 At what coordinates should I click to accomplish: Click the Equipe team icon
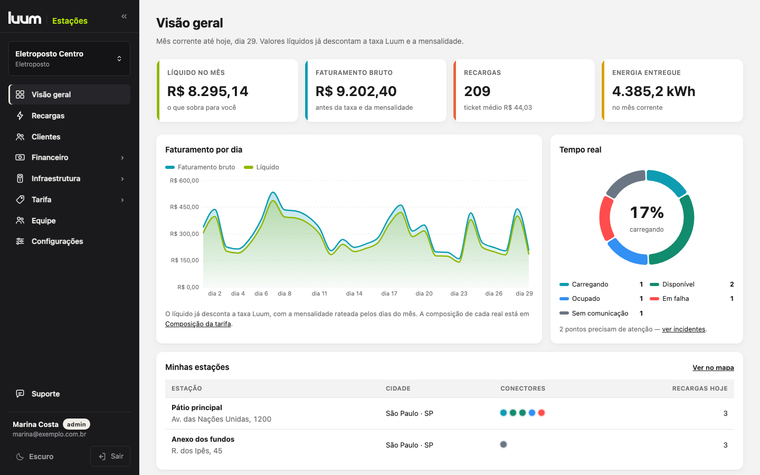click(x=20, y=221)
